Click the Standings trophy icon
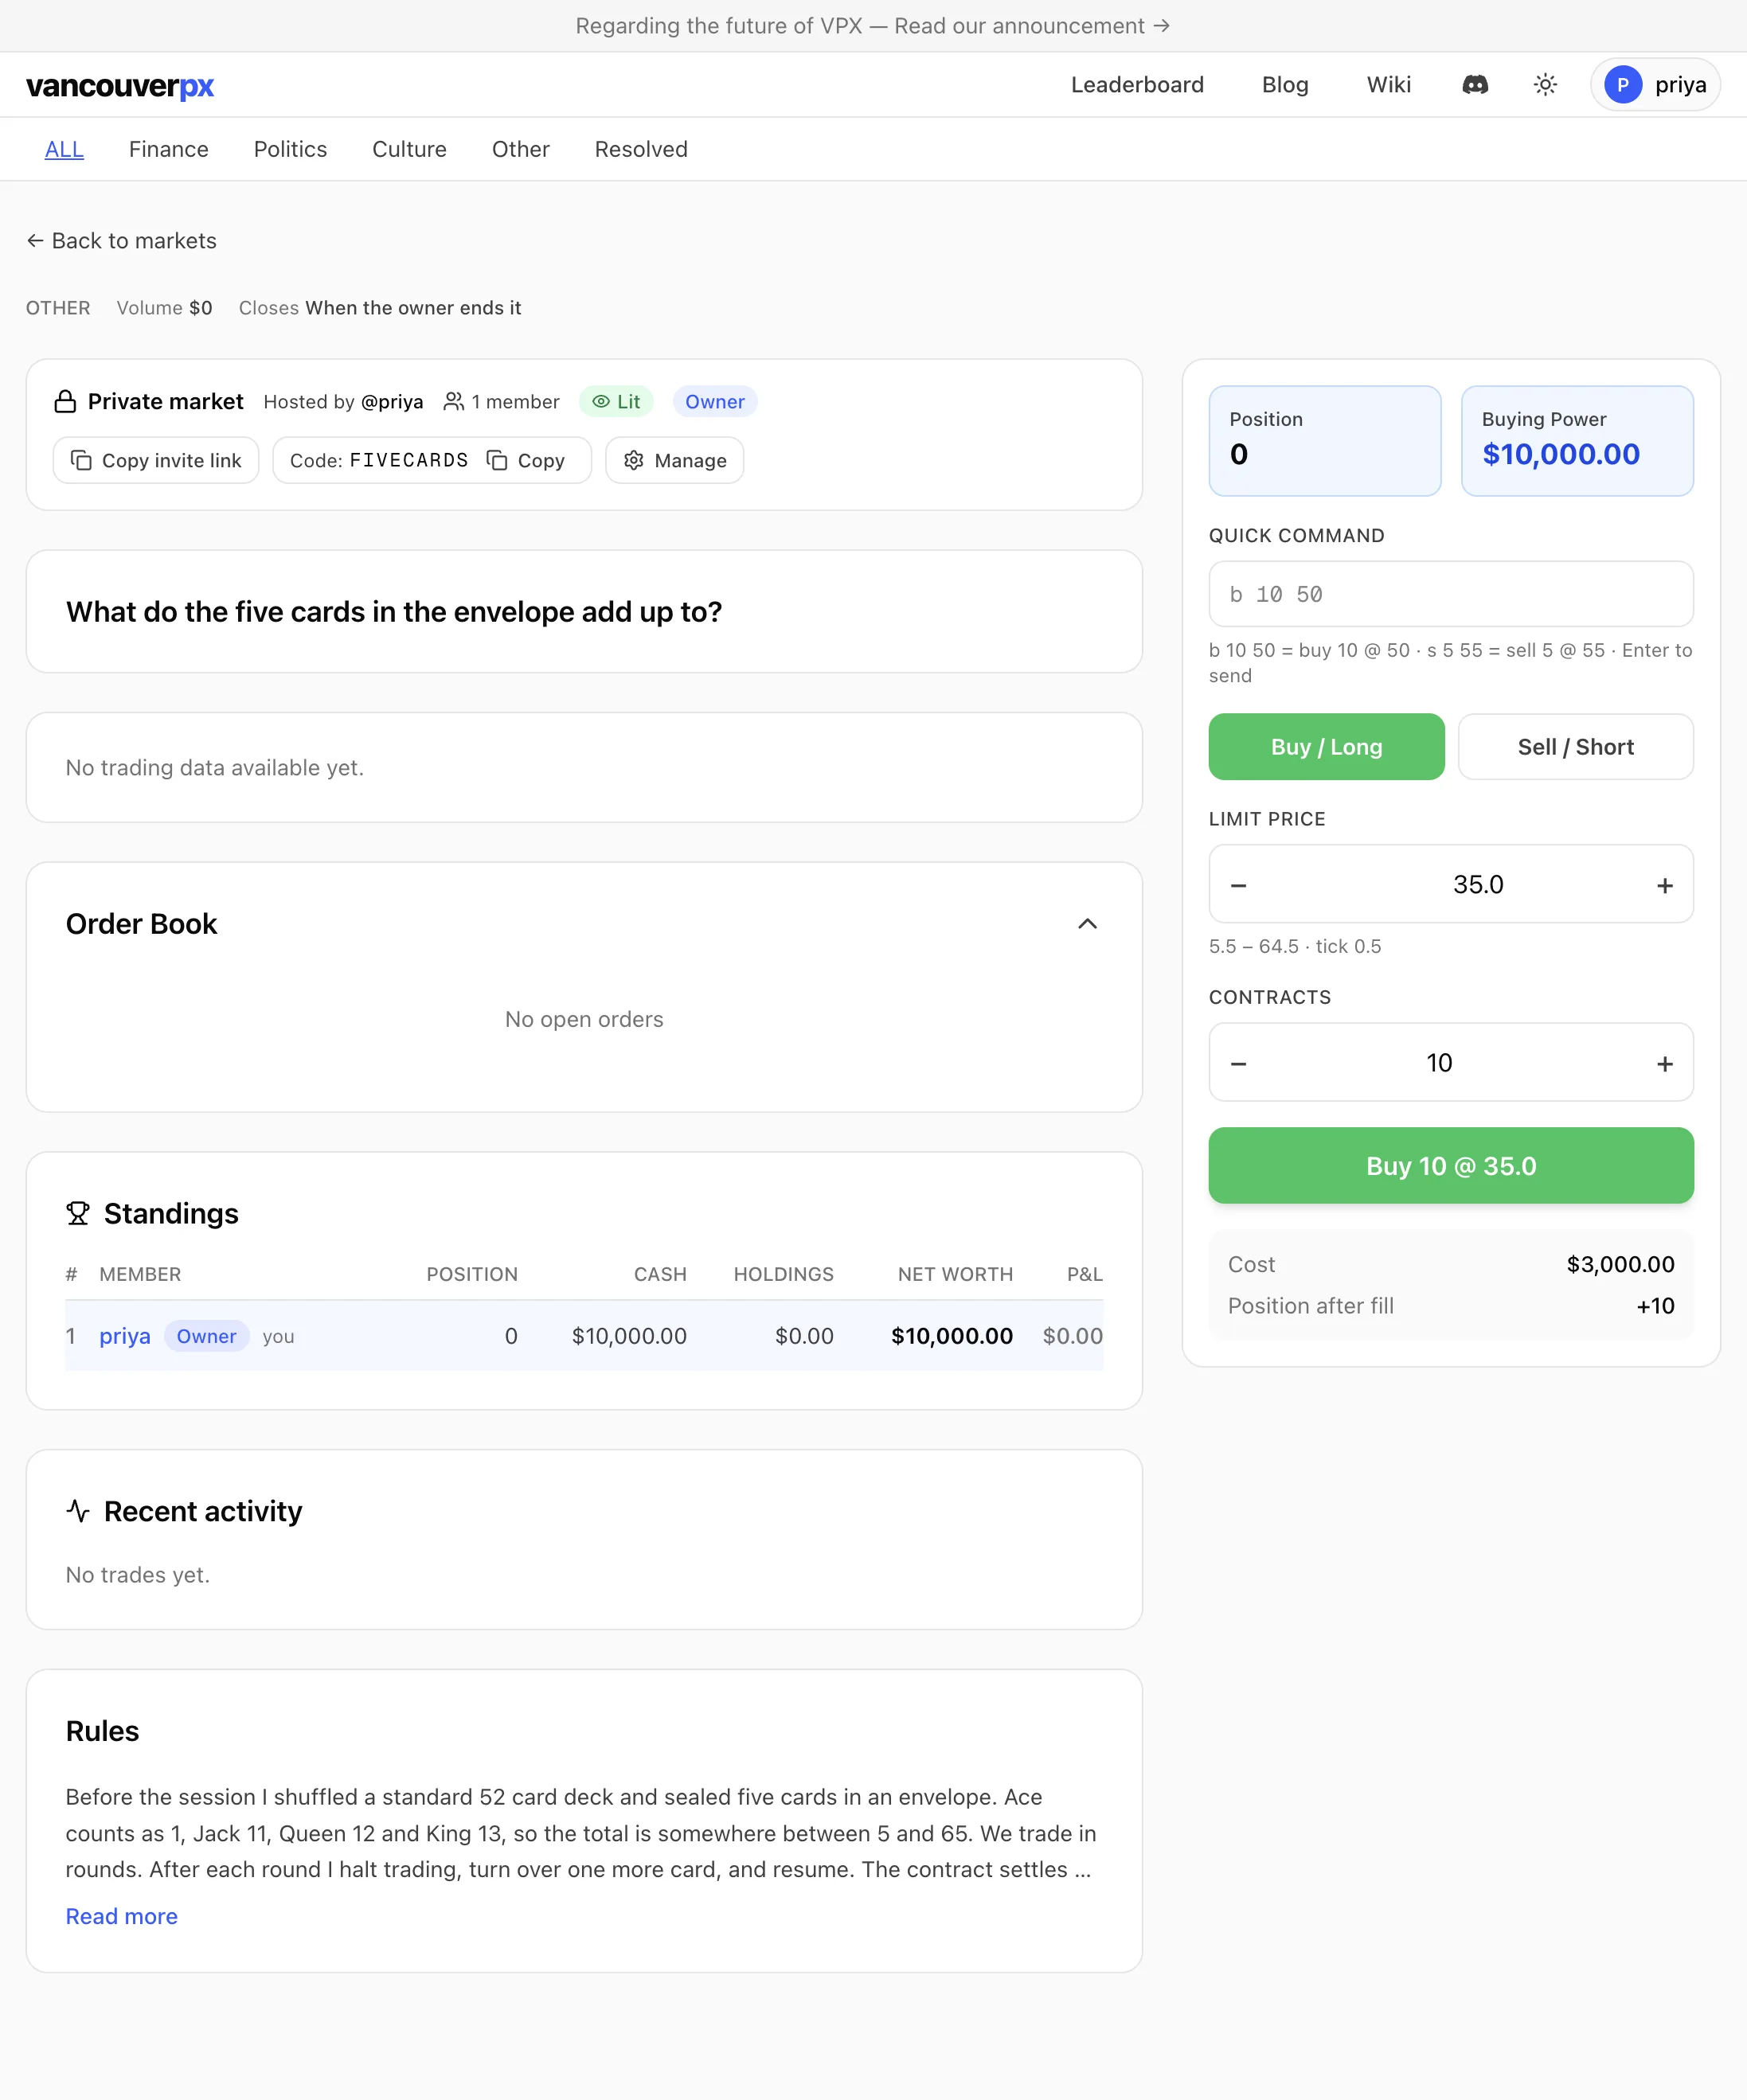The height and width of the screenshot is (2100, 1747). coord(78,1214)
